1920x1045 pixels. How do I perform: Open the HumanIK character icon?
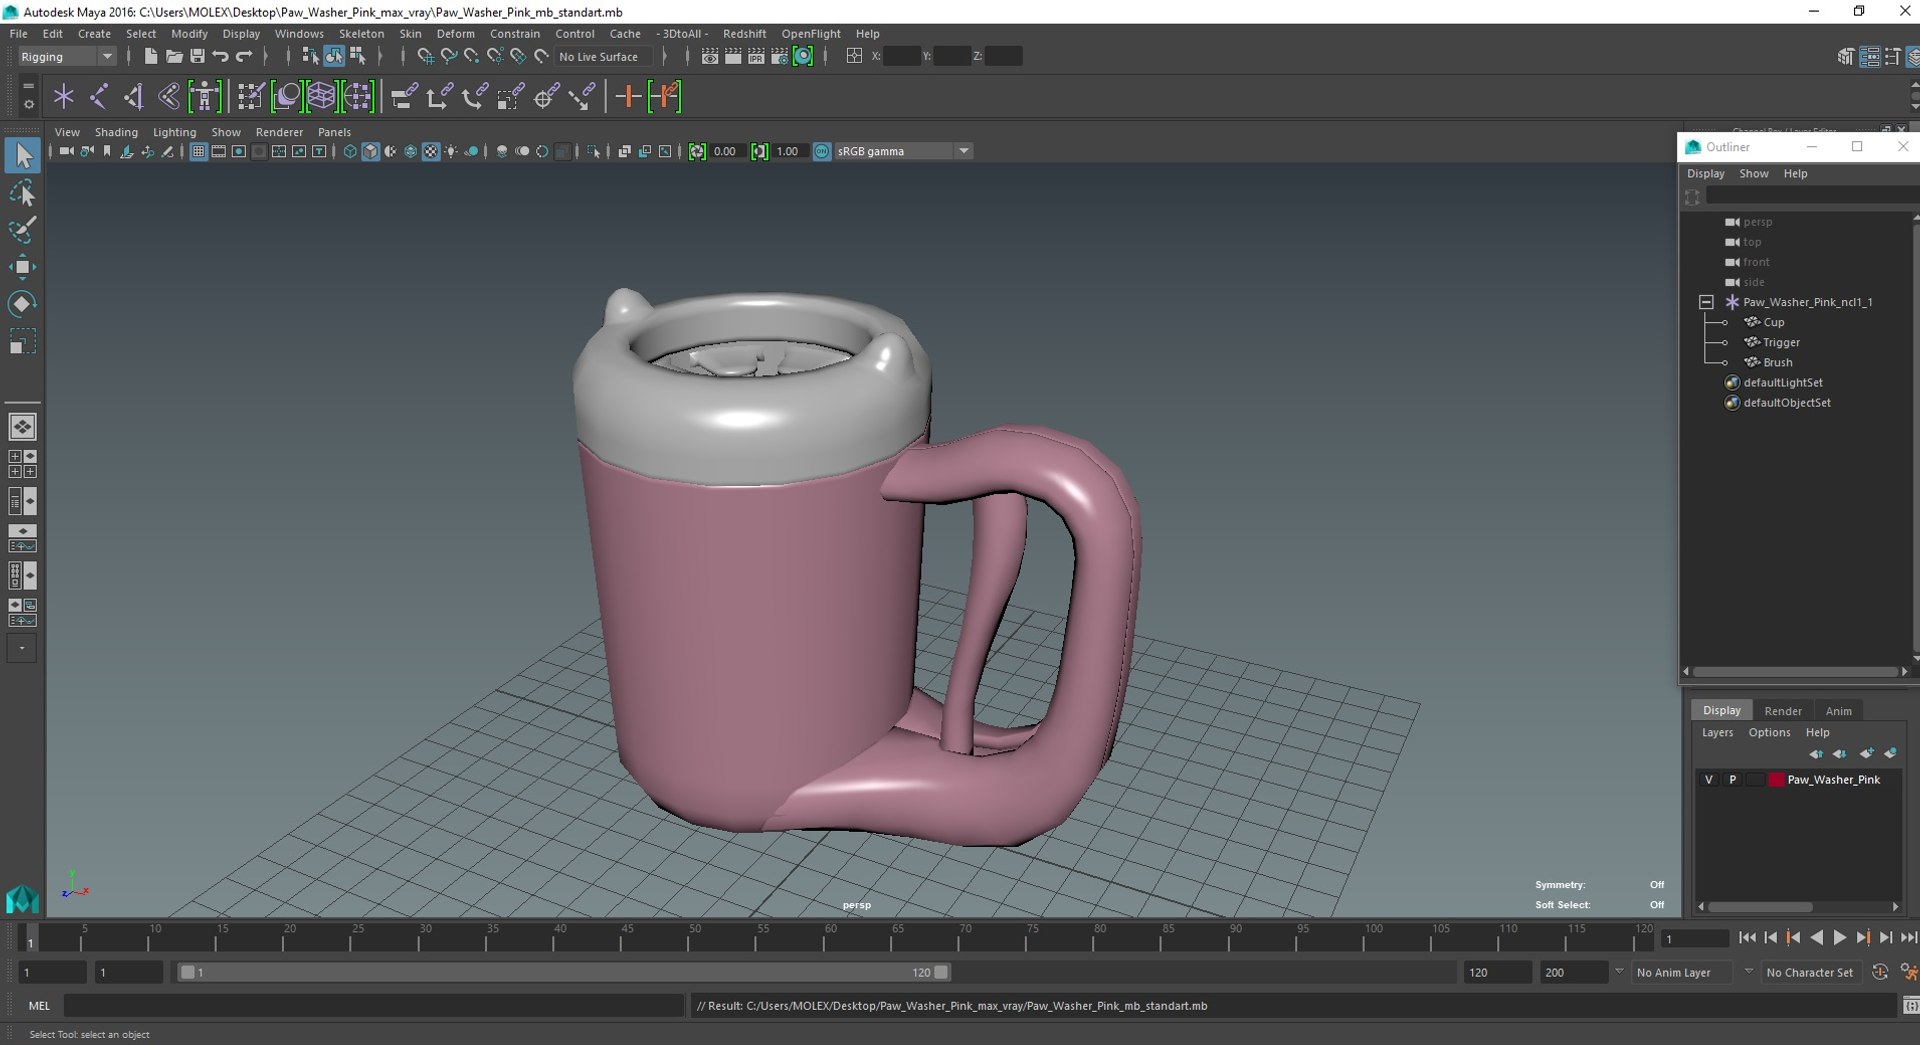[x=205, y=97]
